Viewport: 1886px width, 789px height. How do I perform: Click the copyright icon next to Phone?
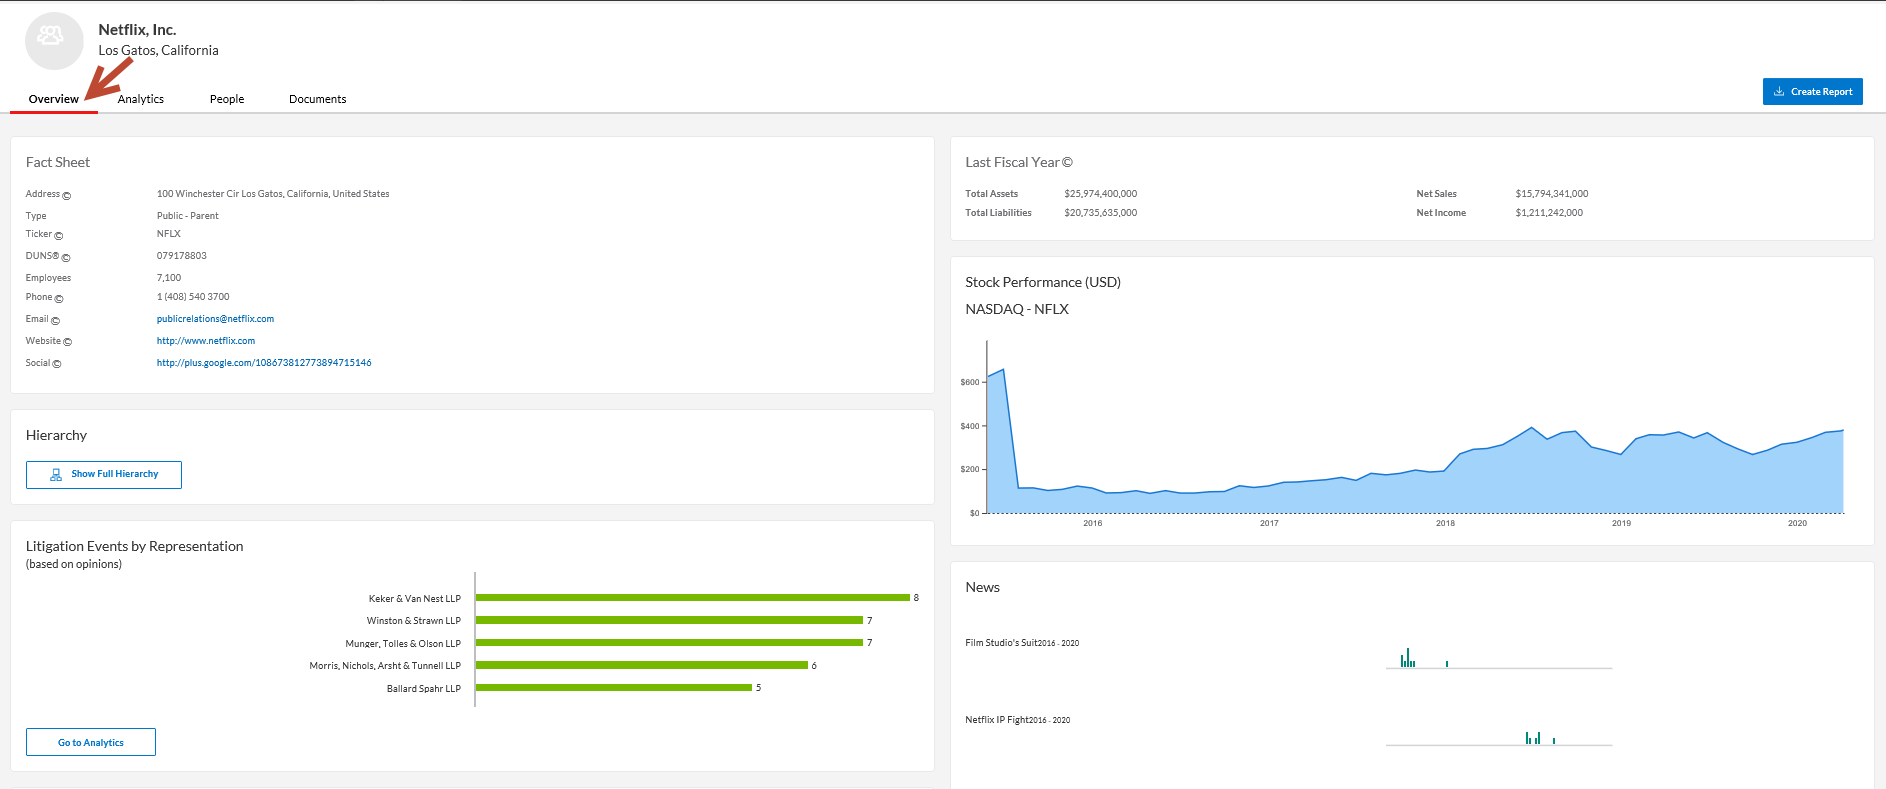[x=59, y=299]
